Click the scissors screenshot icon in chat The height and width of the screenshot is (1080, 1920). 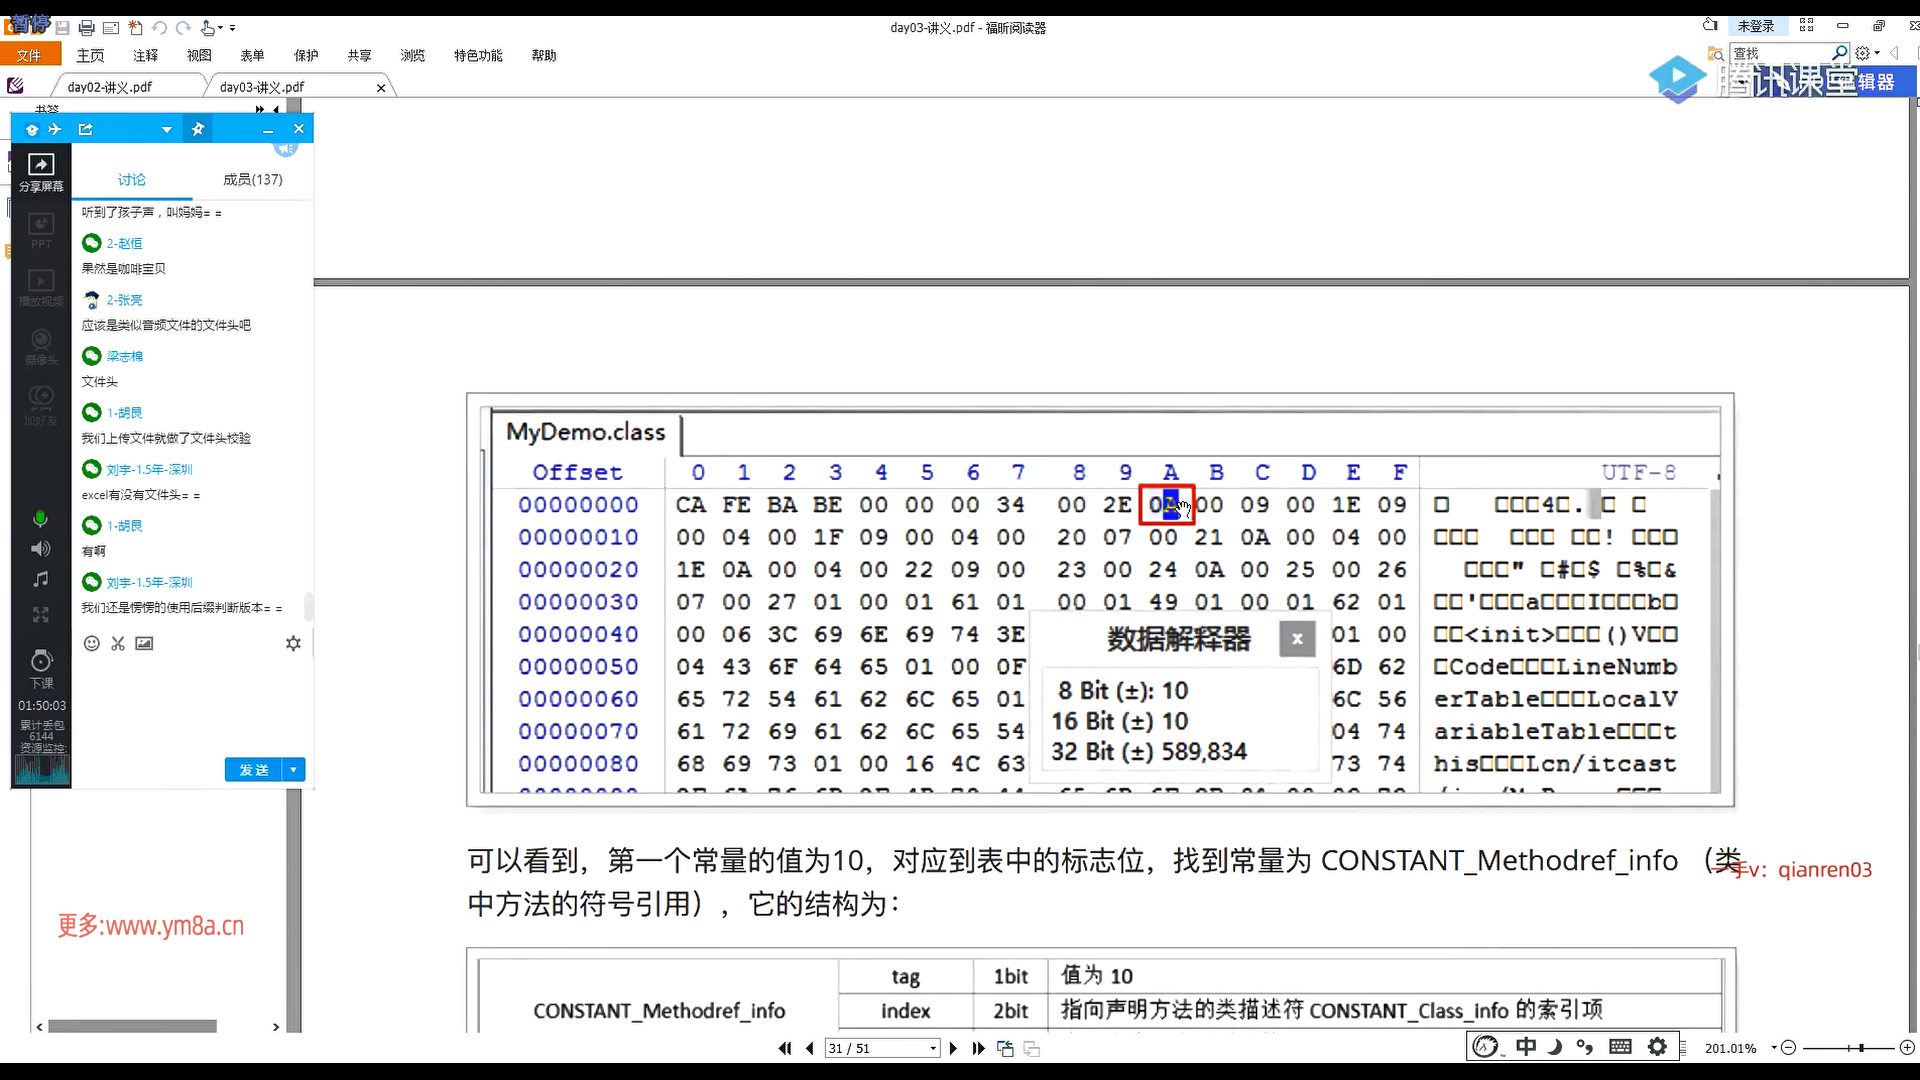tap(118, 644)
